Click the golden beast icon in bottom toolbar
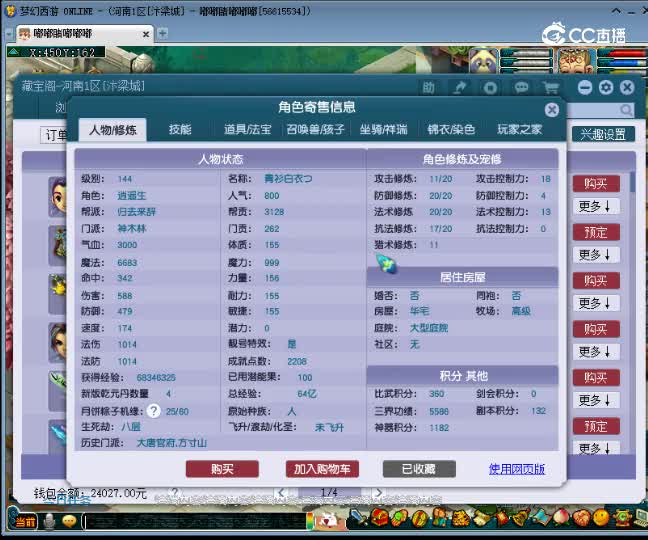648x540 pixels. [460, 518]
